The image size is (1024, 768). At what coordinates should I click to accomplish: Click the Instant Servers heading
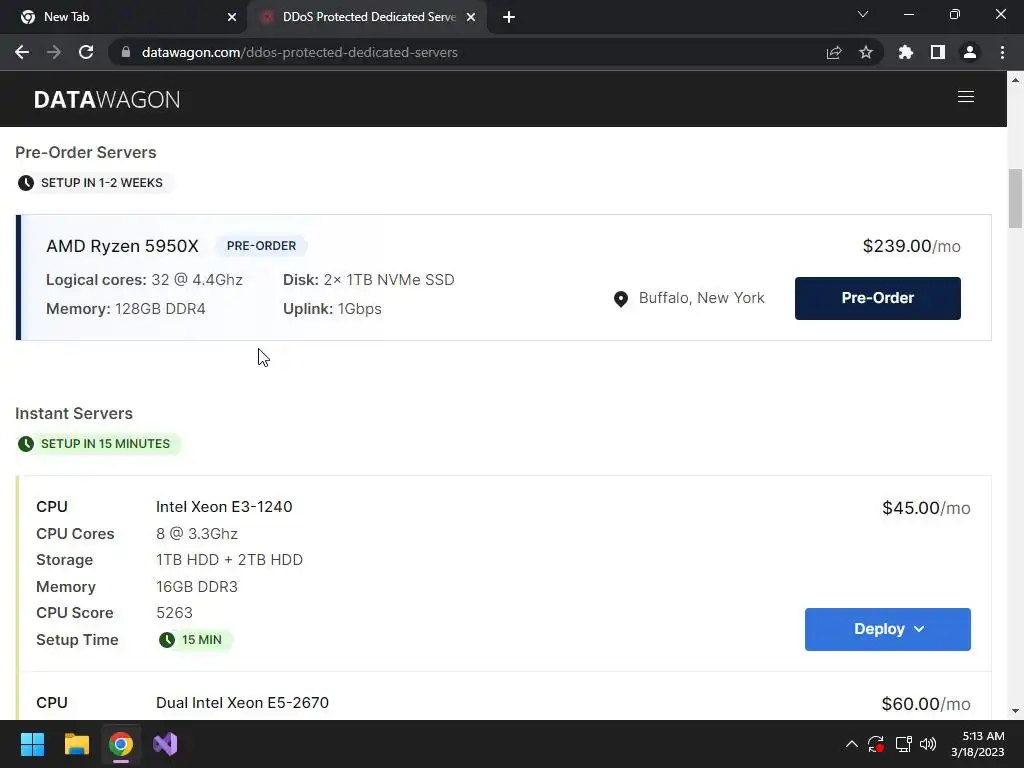pos(74,413)
